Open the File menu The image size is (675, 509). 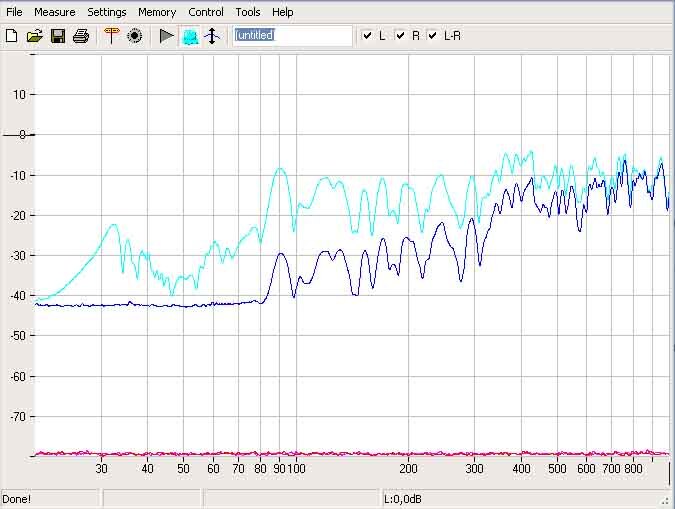pyautogui.click(x=14, y=12)
